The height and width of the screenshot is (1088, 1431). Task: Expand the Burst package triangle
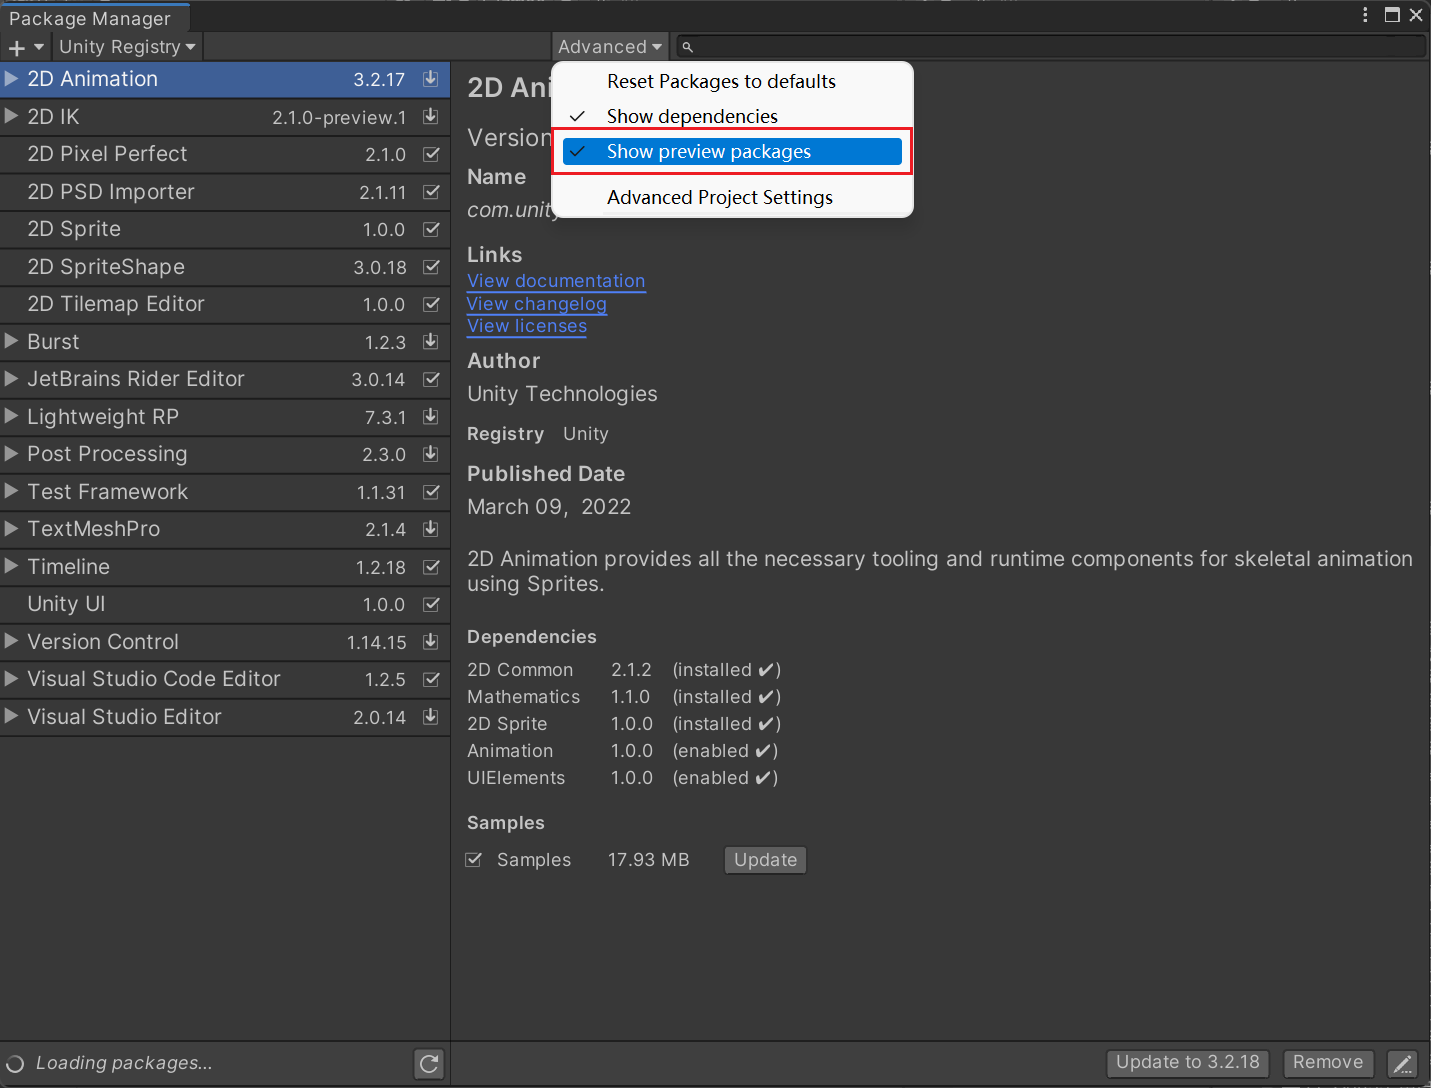point(11,342)
